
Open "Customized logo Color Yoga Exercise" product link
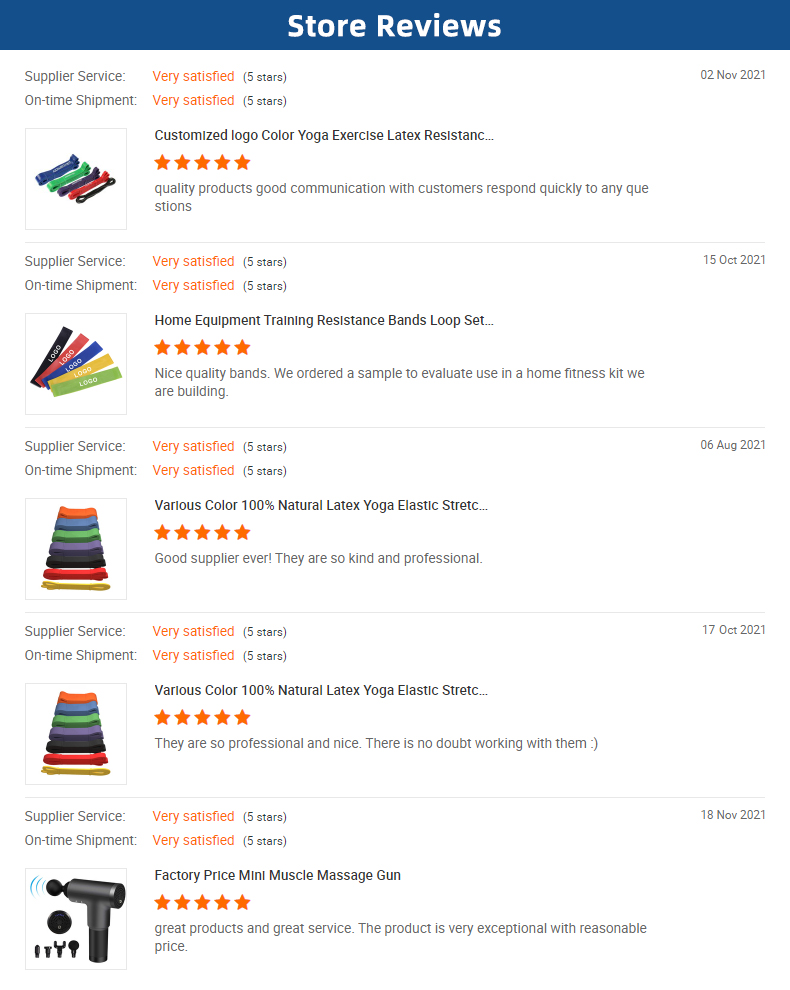(324, 135)
